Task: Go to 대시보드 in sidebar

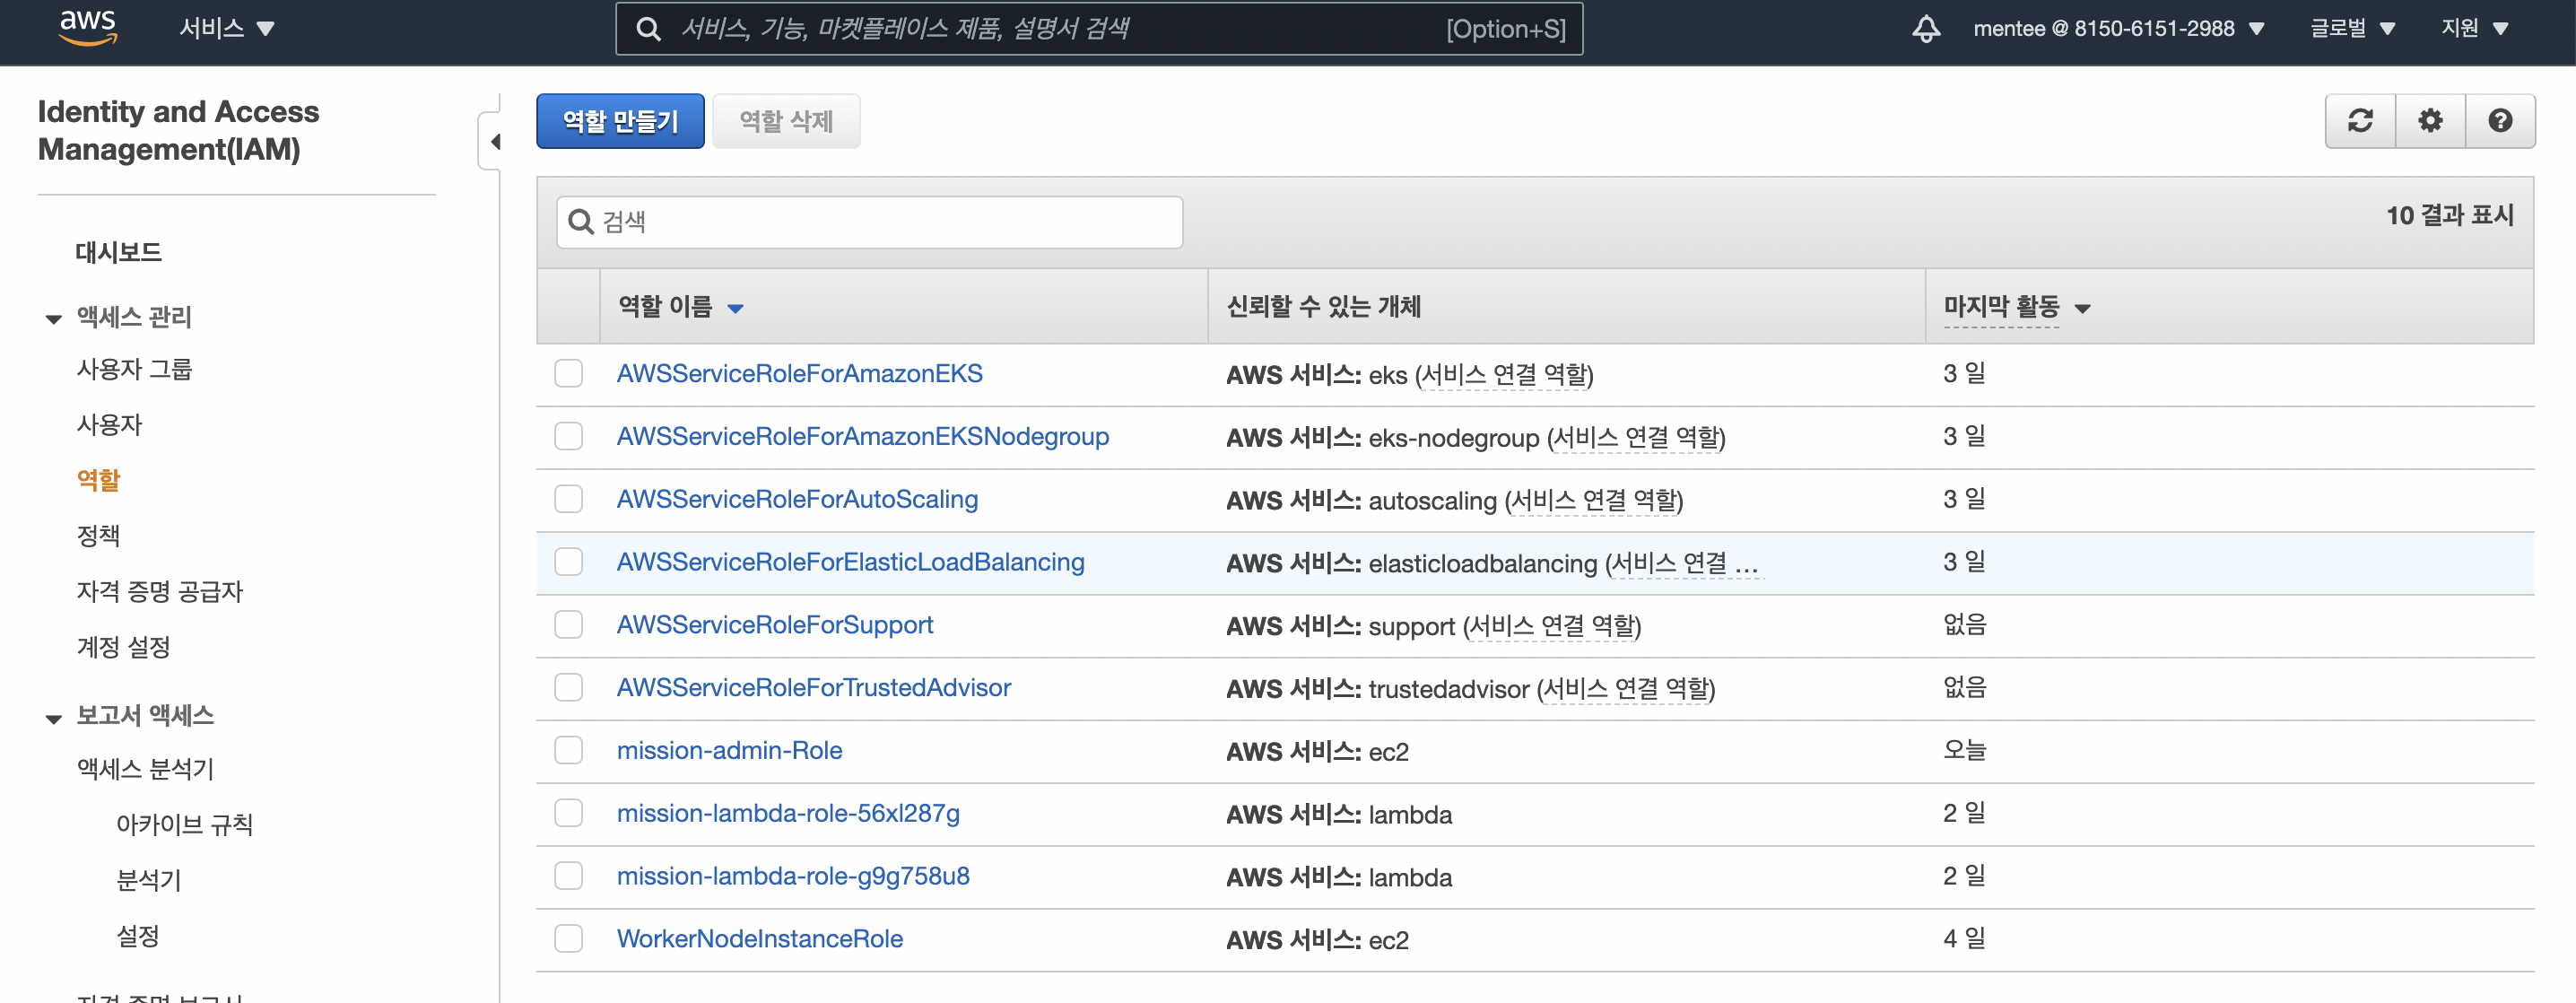Action: (118, 252)
